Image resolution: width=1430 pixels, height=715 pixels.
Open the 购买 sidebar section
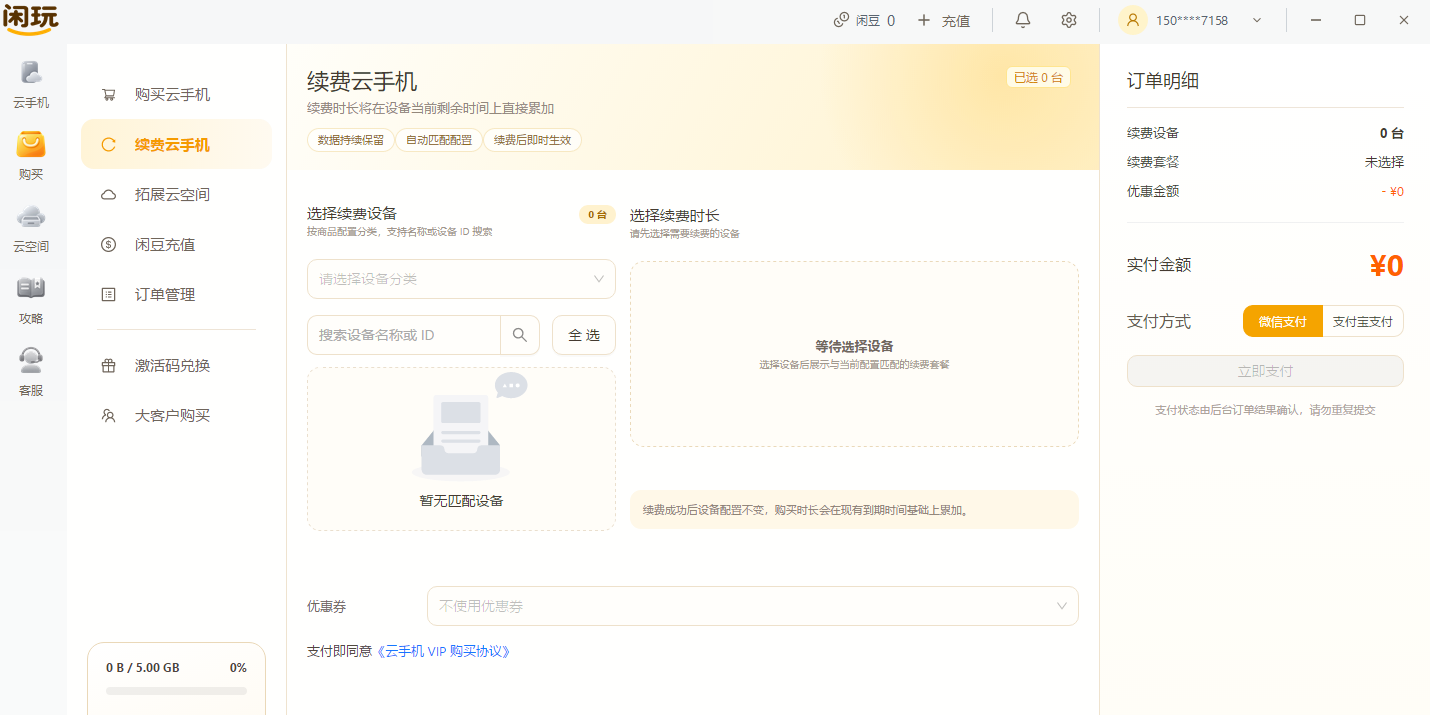click(x=31, y=157)
